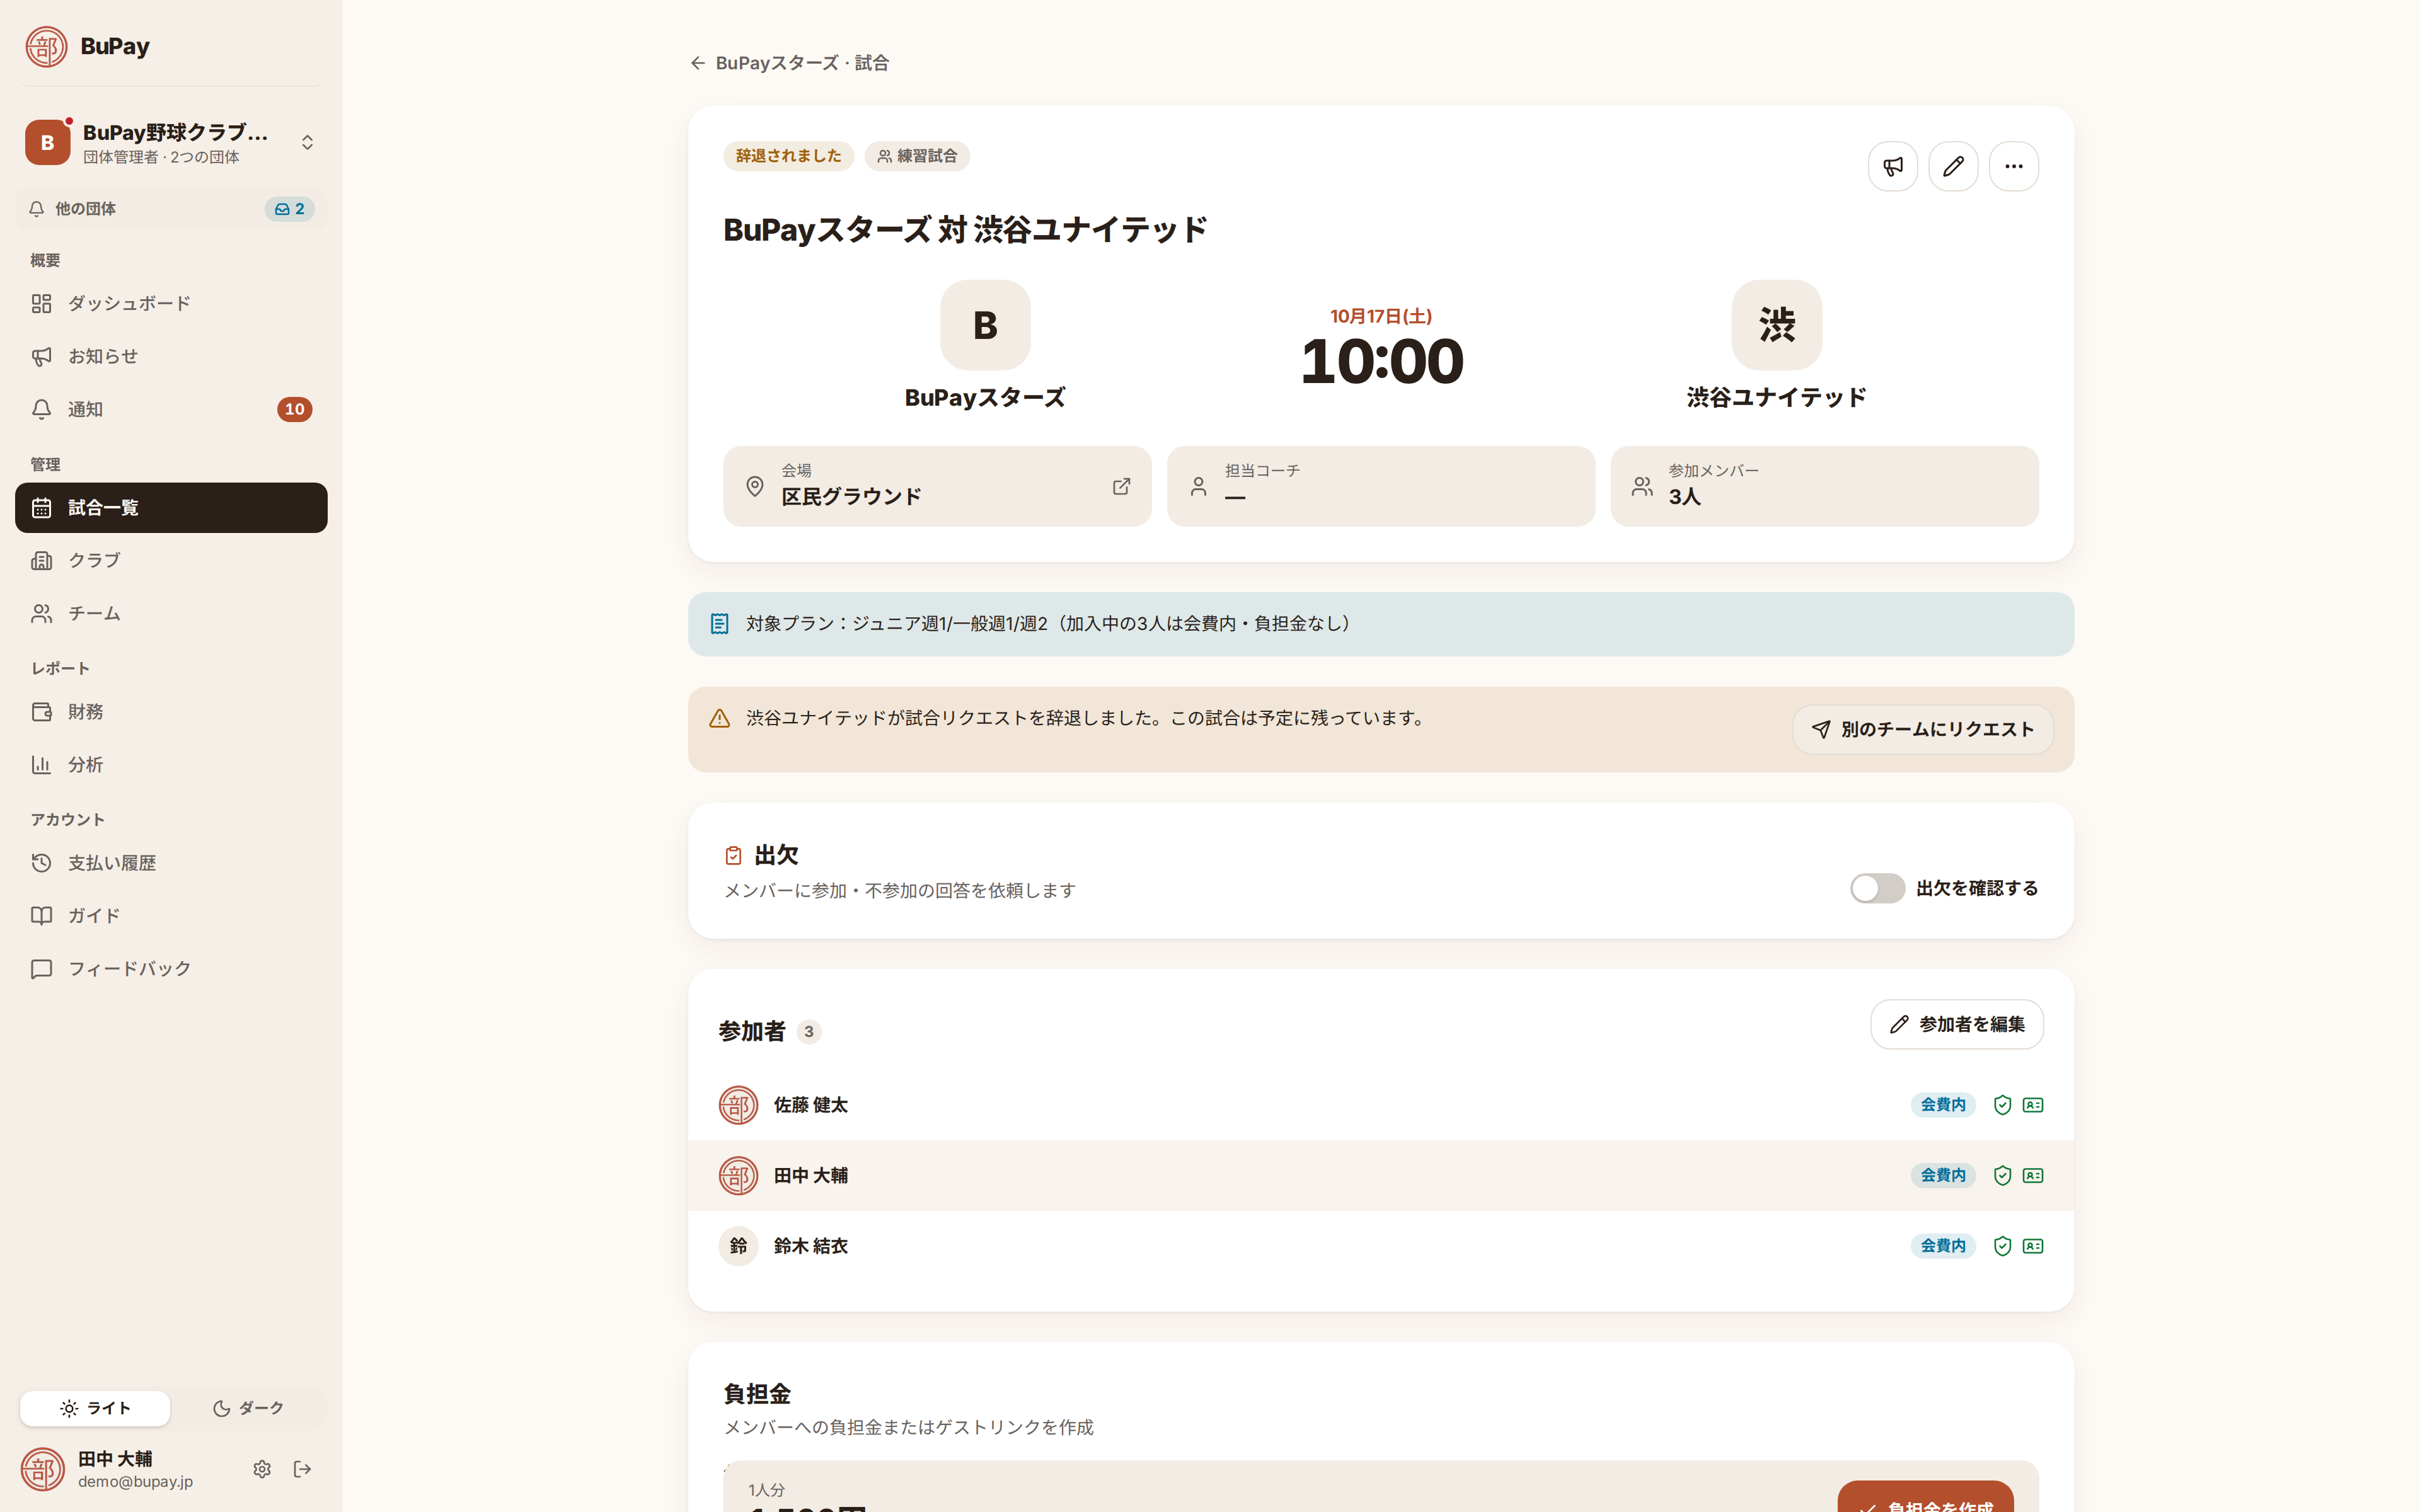The image size is (2420, 1512).
Task: Open external link icon for 区民グラウンド
Action: tap(1121, 486)
